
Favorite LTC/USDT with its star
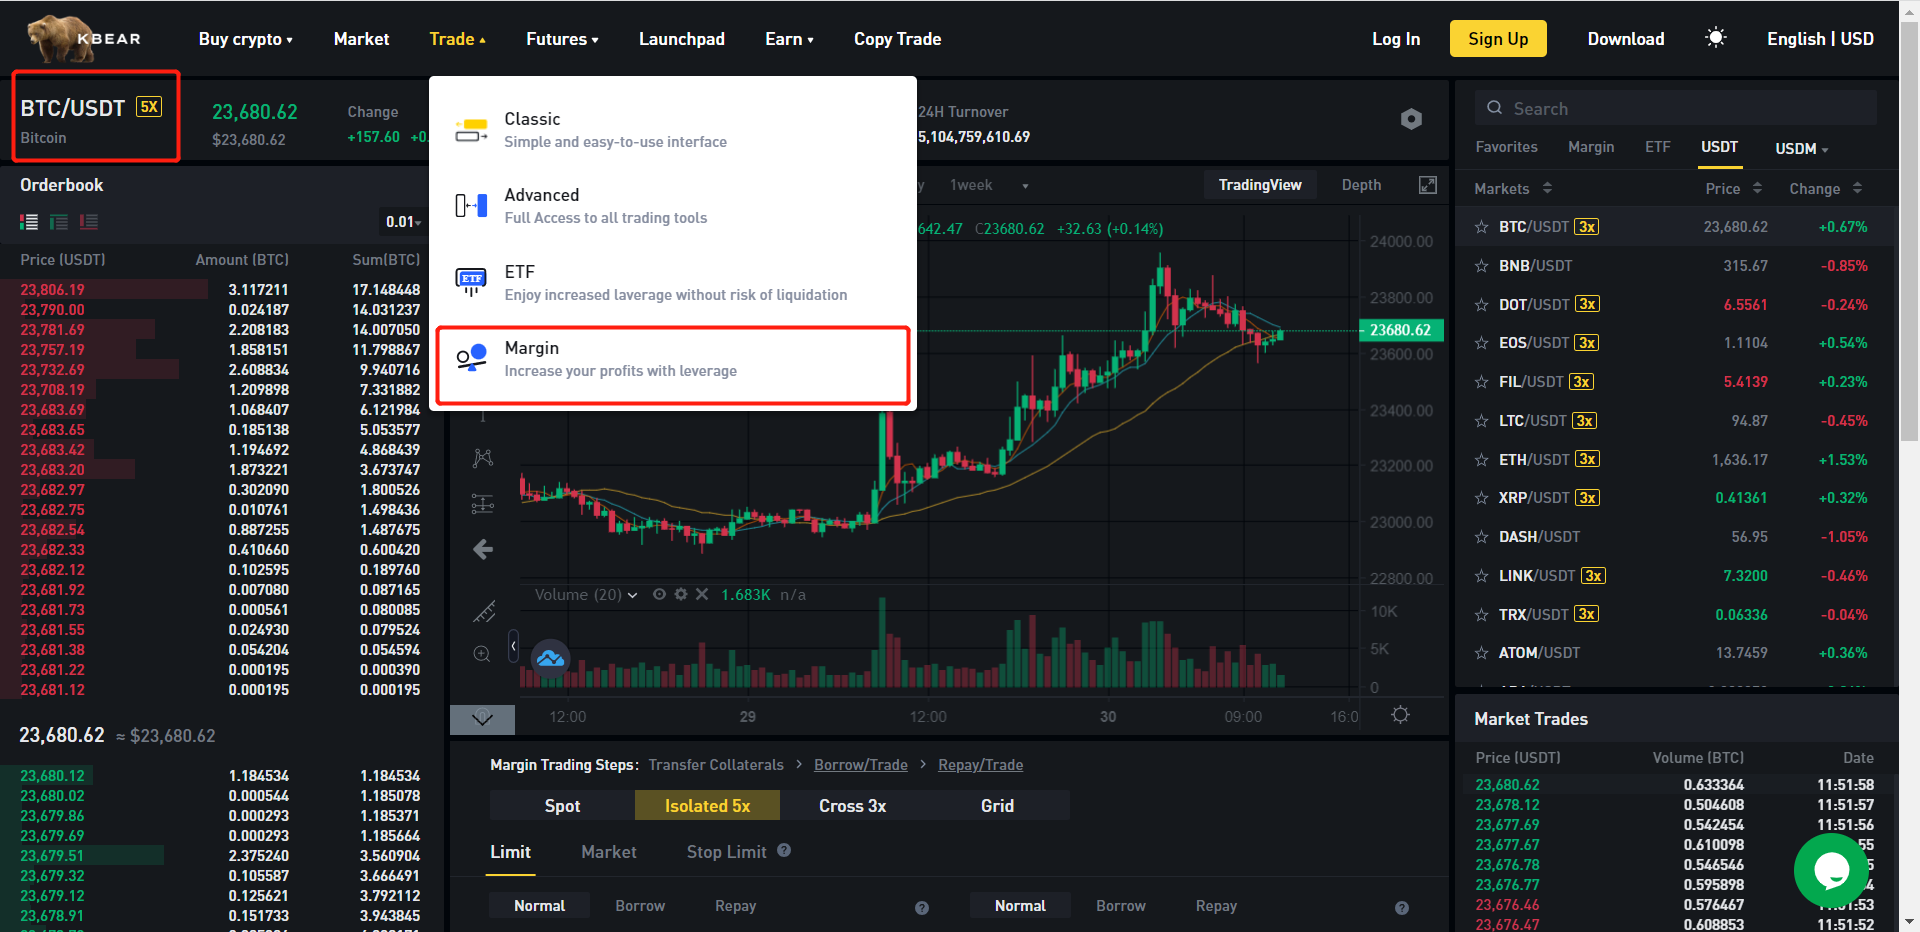(x=1482, y=421)
